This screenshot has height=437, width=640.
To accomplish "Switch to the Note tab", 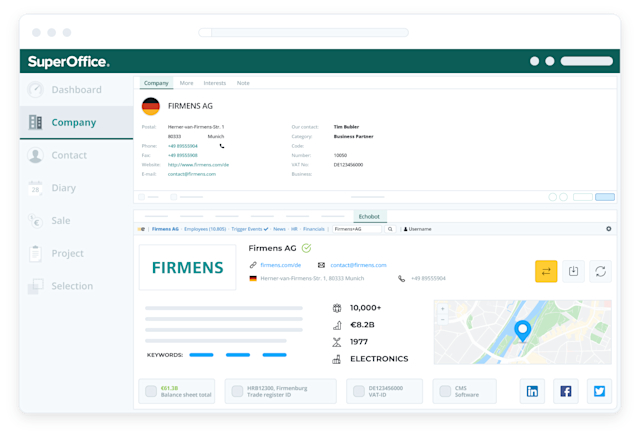I will click(x=243, y=83).
